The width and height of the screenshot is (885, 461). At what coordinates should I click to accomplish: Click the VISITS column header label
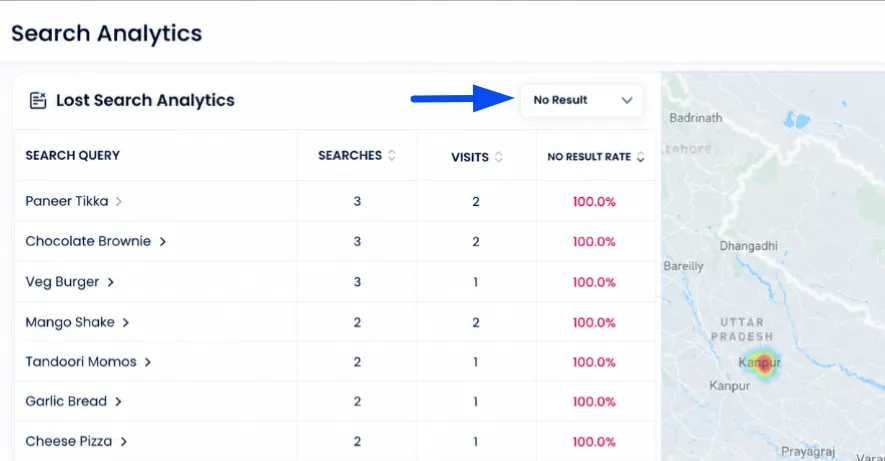point(470,157)
